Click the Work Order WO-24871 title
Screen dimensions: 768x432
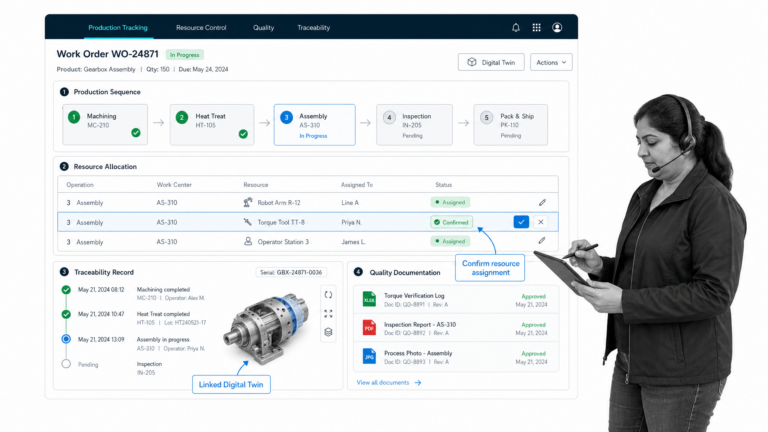[x=107, y=54]
